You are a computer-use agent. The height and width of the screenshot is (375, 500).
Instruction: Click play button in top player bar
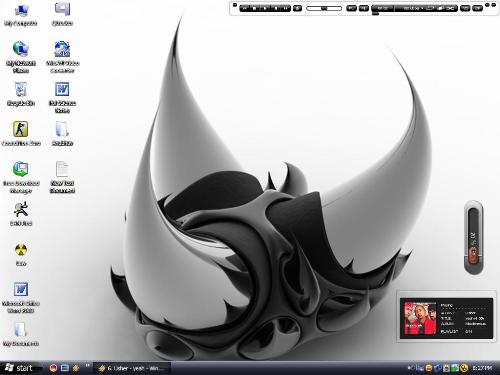(265, 8)
